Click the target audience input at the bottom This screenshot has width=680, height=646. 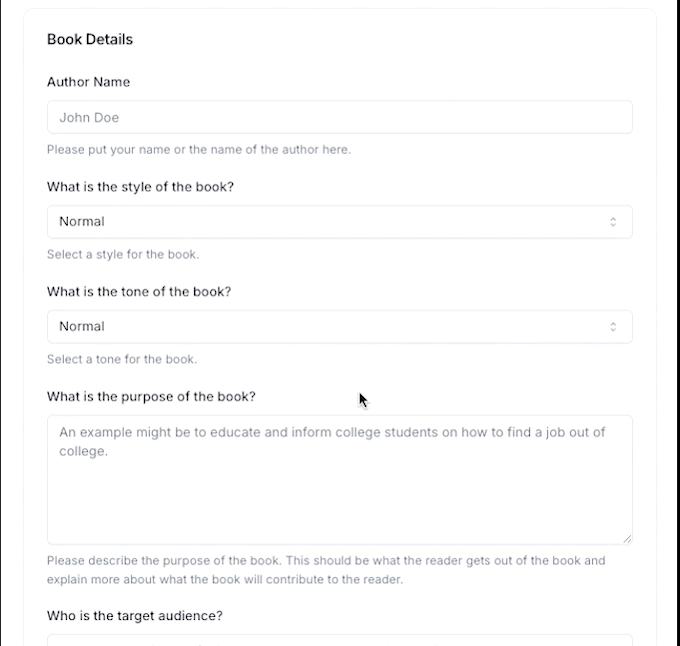coord(339,640)
